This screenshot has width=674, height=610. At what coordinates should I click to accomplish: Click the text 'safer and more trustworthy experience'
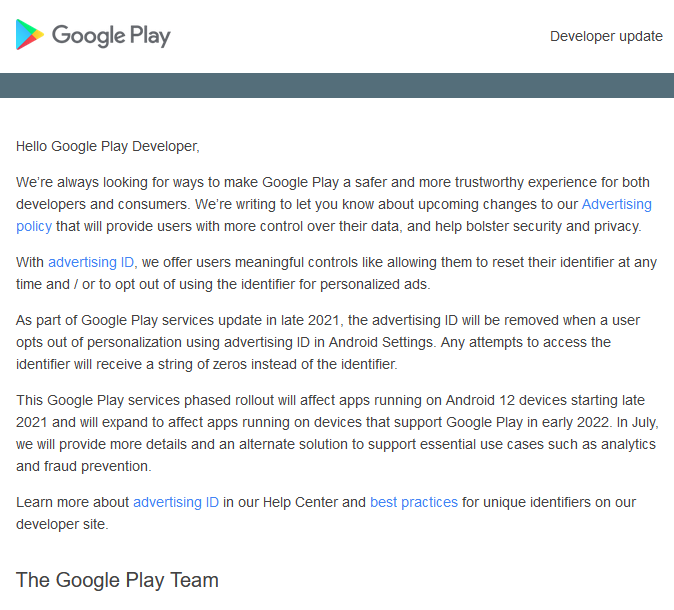475,182
